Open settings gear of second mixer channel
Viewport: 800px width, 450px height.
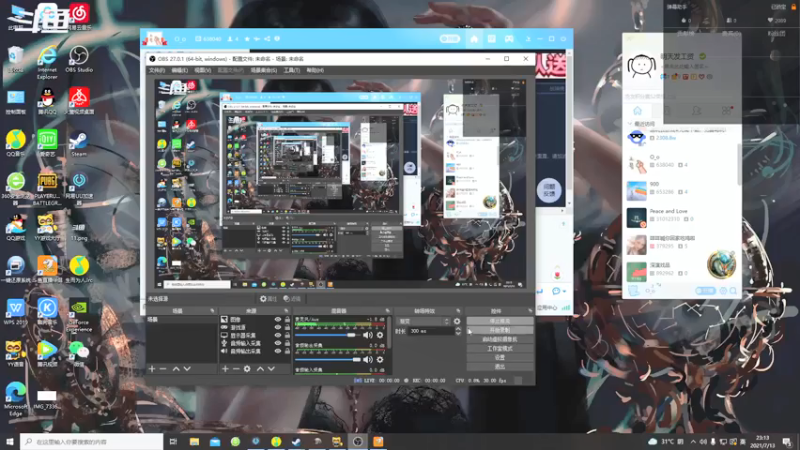(380, 359)
